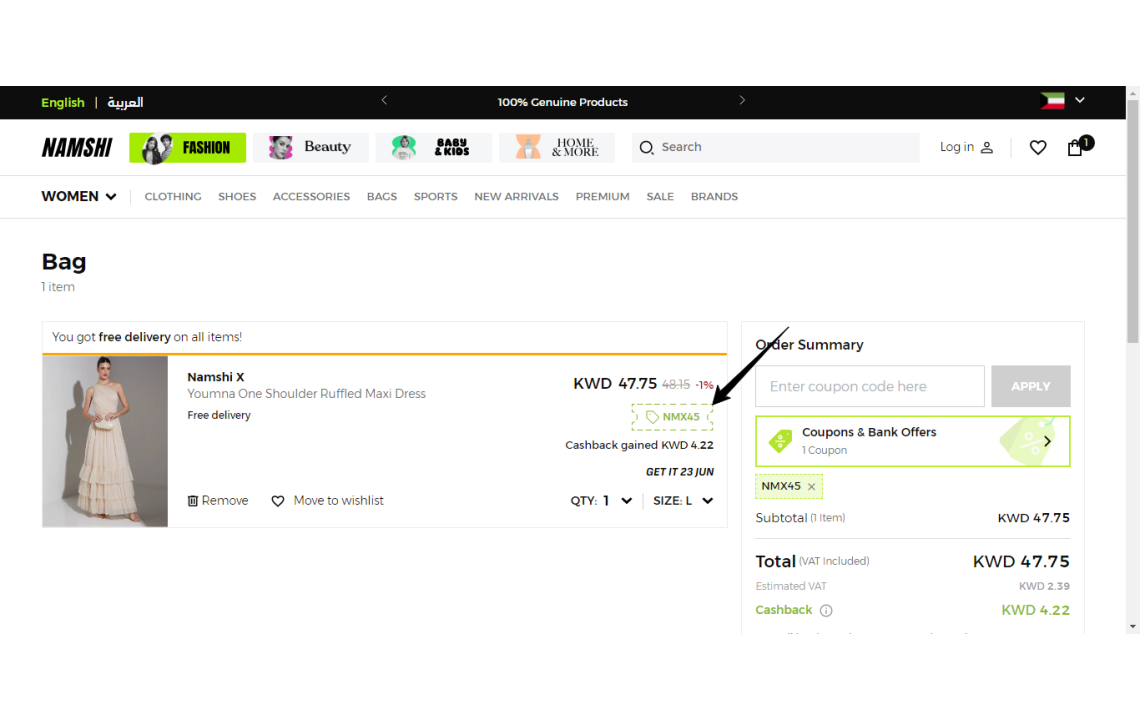
Task: Open the SPORTS menu
Action: [435, 197]
